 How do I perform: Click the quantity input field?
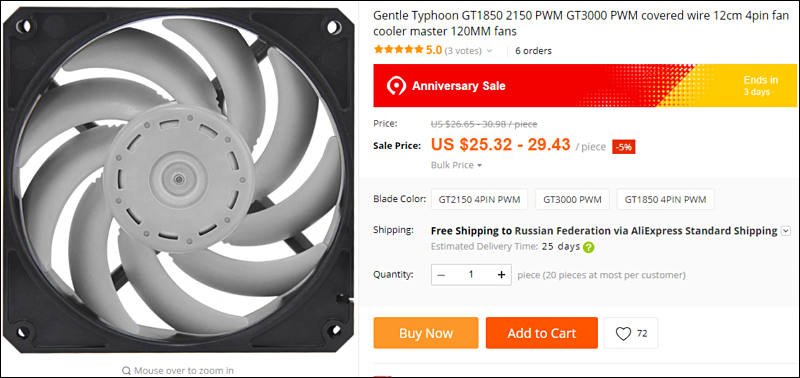(x=471, y=275)
